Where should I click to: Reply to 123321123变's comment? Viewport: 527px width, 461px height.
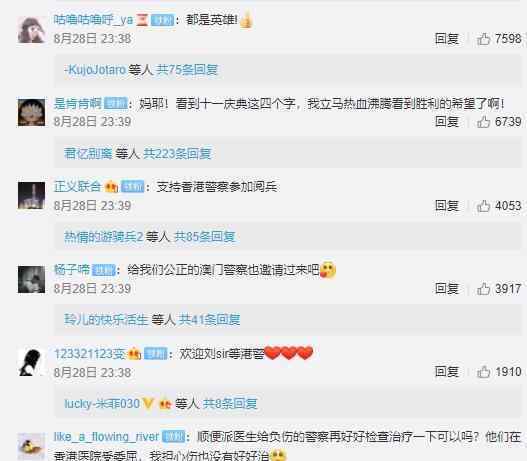tap(447, 372)
